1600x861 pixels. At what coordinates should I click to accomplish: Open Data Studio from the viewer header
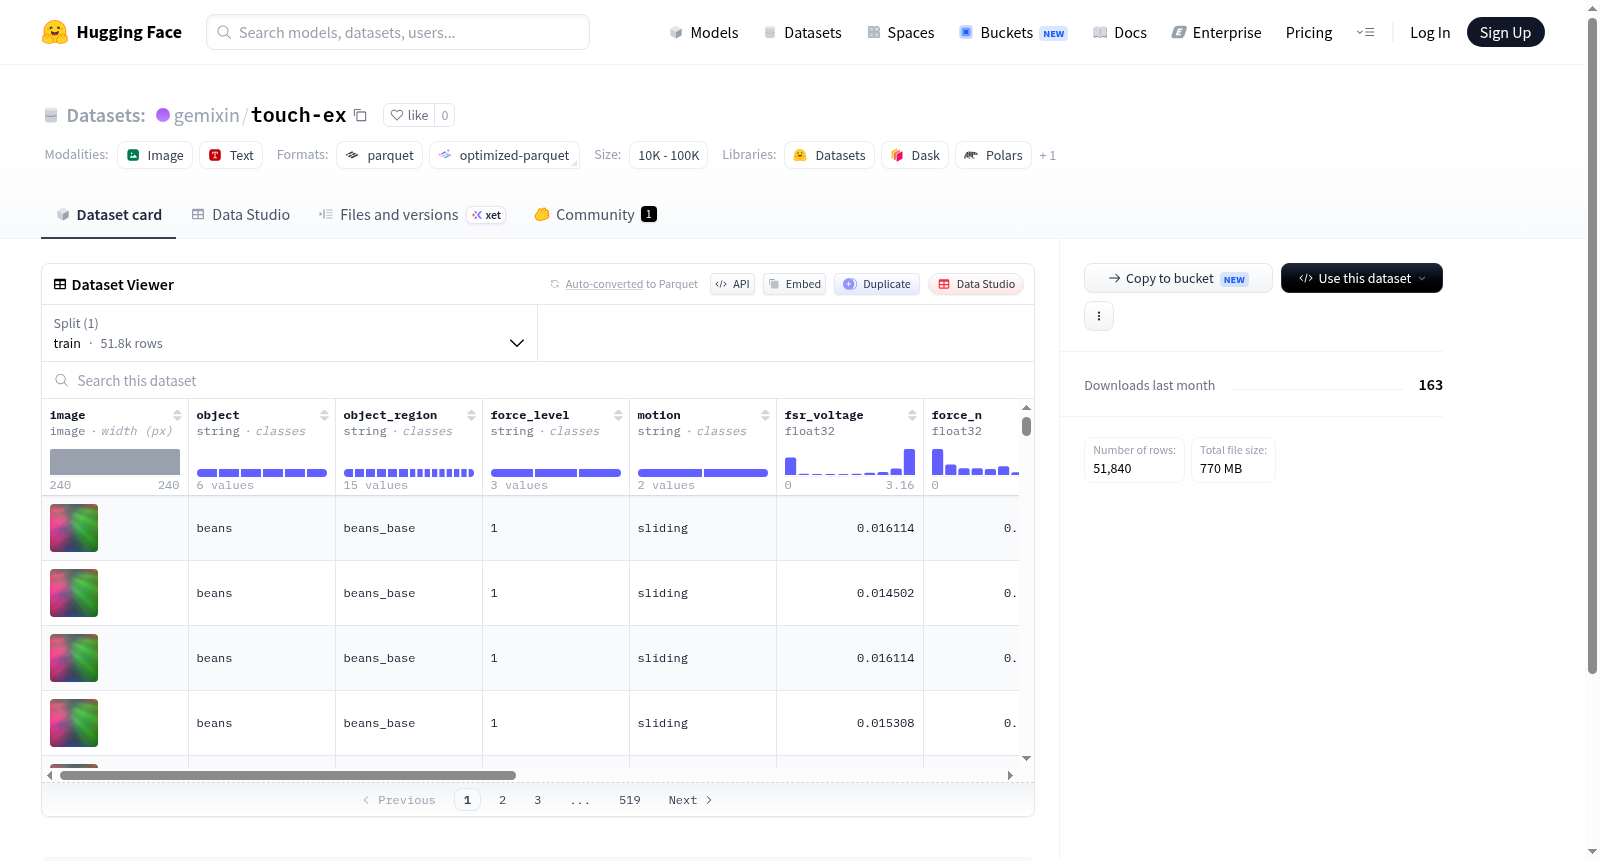click(976, 284)
